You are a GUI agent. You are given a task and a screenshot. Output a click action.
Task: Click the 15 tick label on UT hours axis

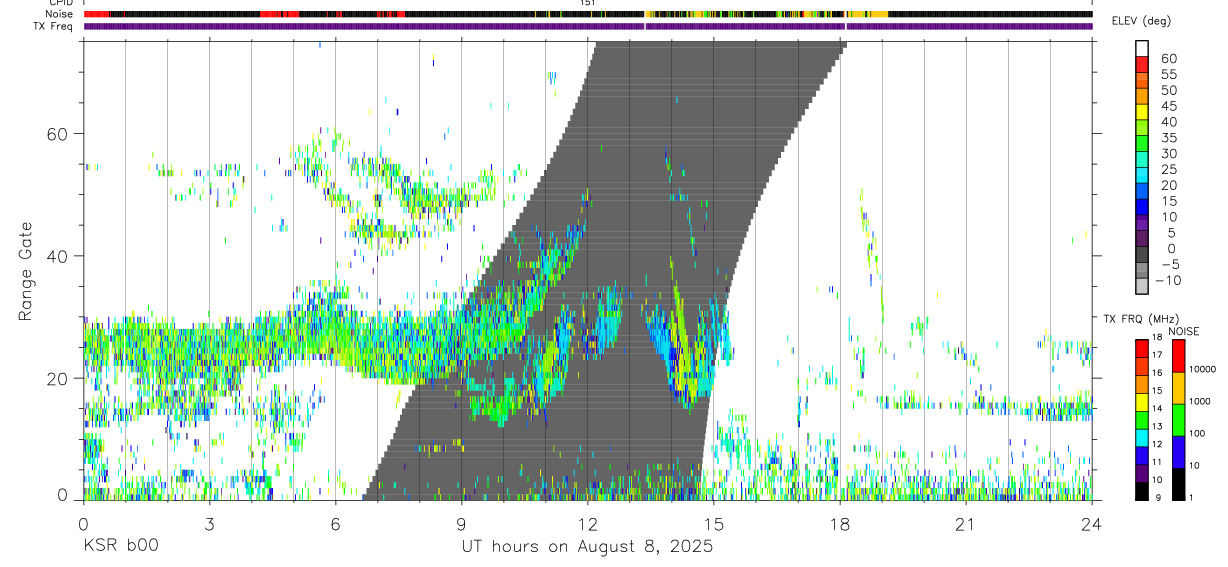(x=713, y=524)
